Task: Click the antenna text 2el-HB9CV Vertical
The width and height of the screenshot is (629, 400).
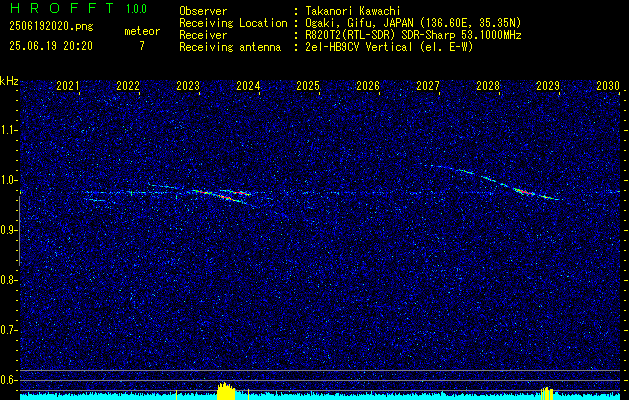Action: point(359,47)
